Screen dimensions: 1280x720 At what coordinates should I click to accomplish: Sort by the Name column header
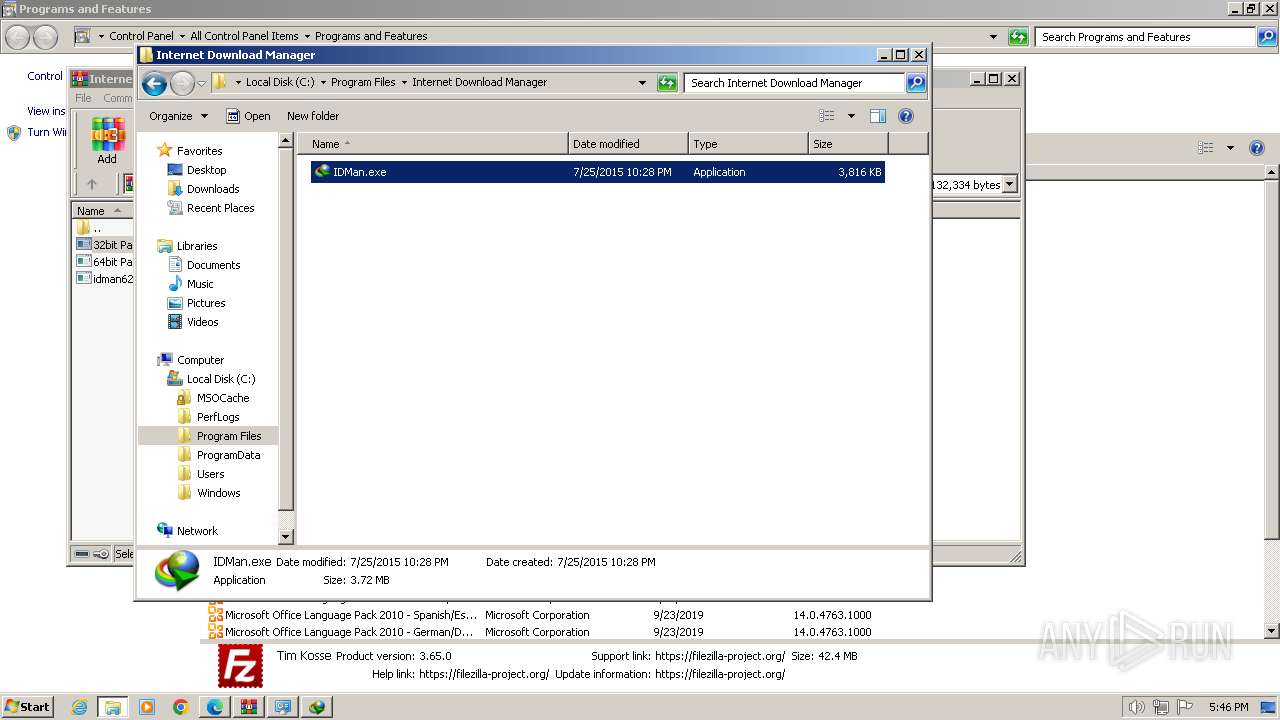pos(433,144)
